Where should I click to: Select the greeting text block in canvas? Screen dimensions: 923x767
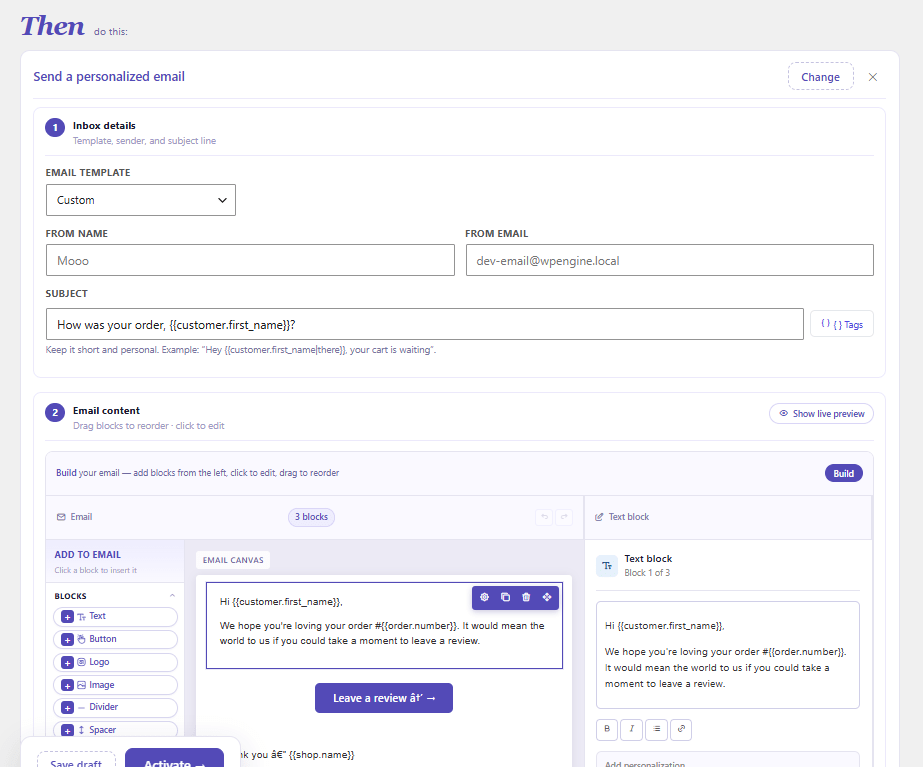tap(384, 625)
